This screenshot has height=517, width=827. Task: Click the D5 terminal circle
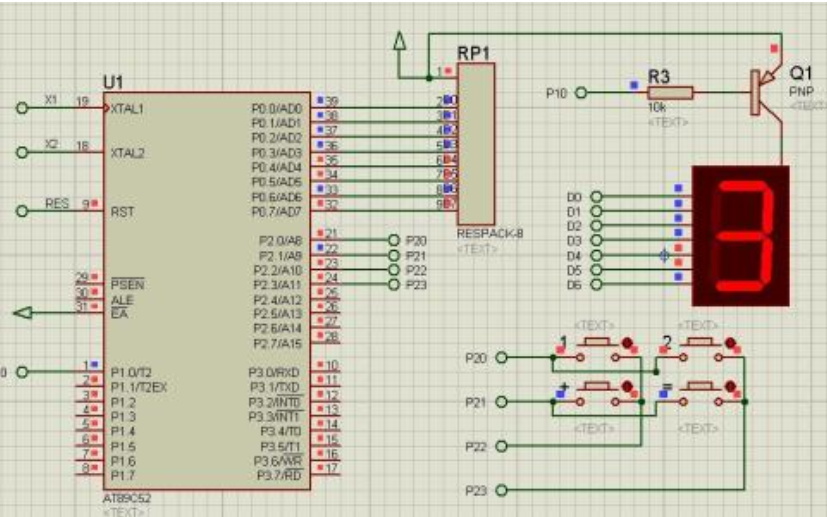pyautogui.click(x=596, y=270)
